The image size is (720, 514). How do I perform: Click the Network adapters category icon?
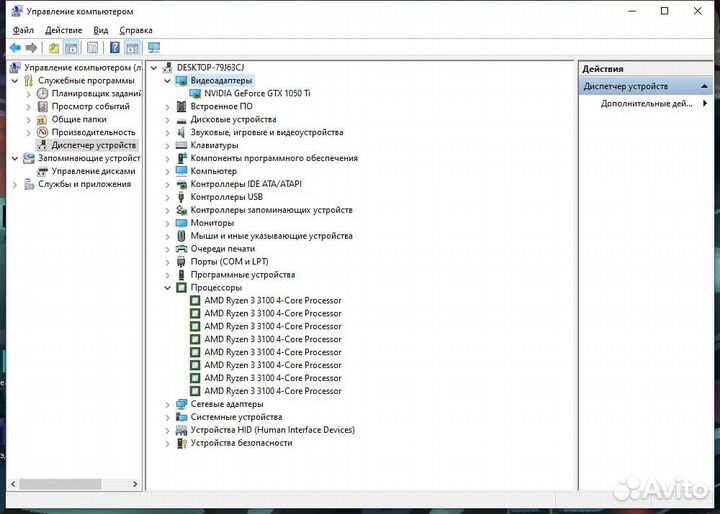[x=181, y=404]
